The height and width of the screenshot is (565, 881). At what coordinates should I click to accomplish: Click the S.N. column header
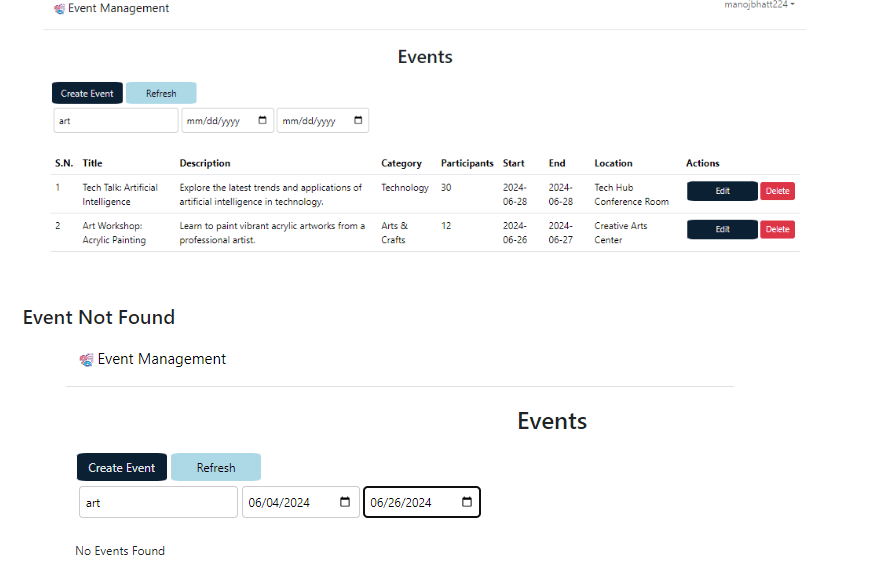64,163
